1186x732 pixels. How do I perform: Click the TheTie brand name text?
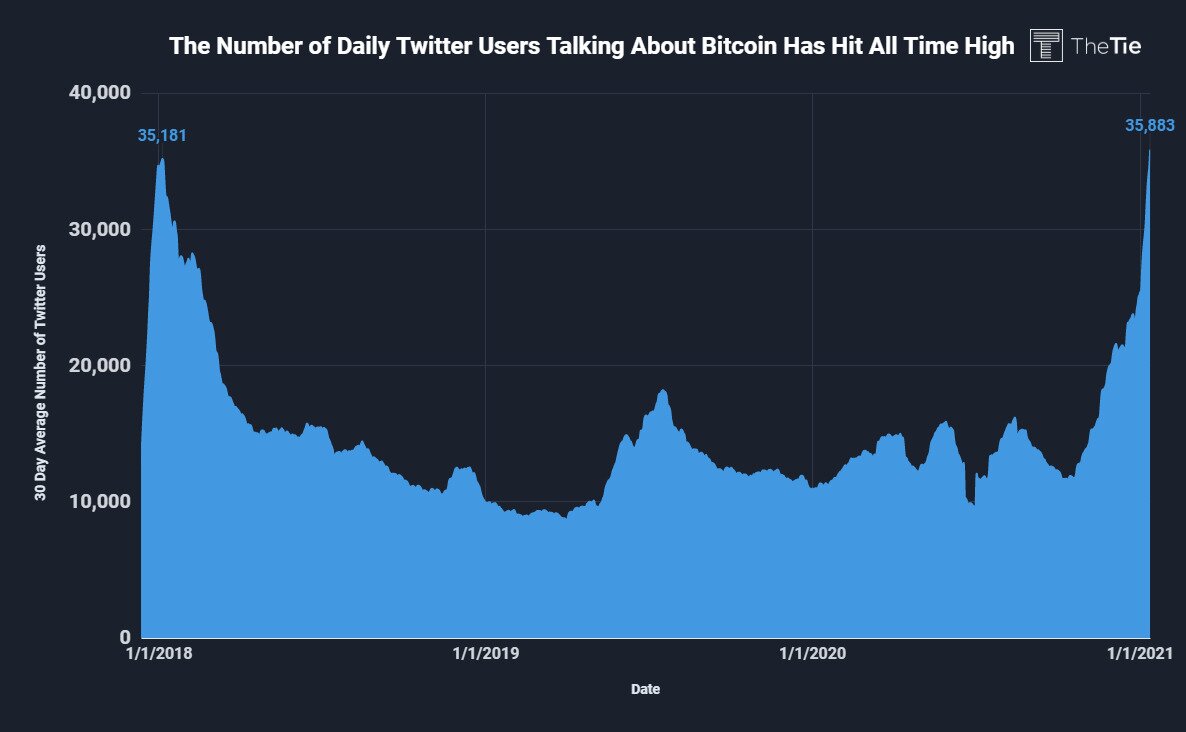click(1106, 46)
